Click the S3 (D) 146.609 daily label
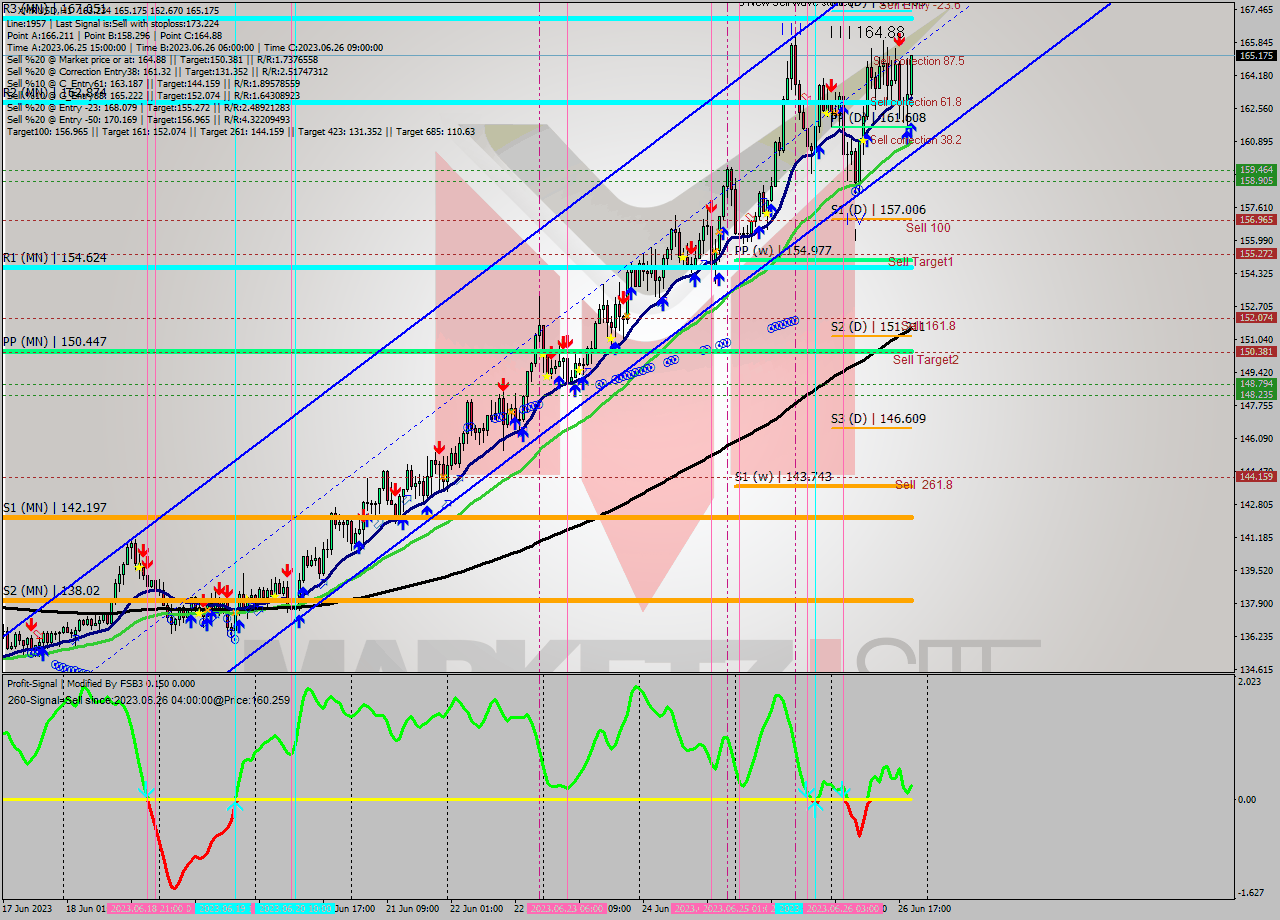1280x920 pixels. click(878, 419)
